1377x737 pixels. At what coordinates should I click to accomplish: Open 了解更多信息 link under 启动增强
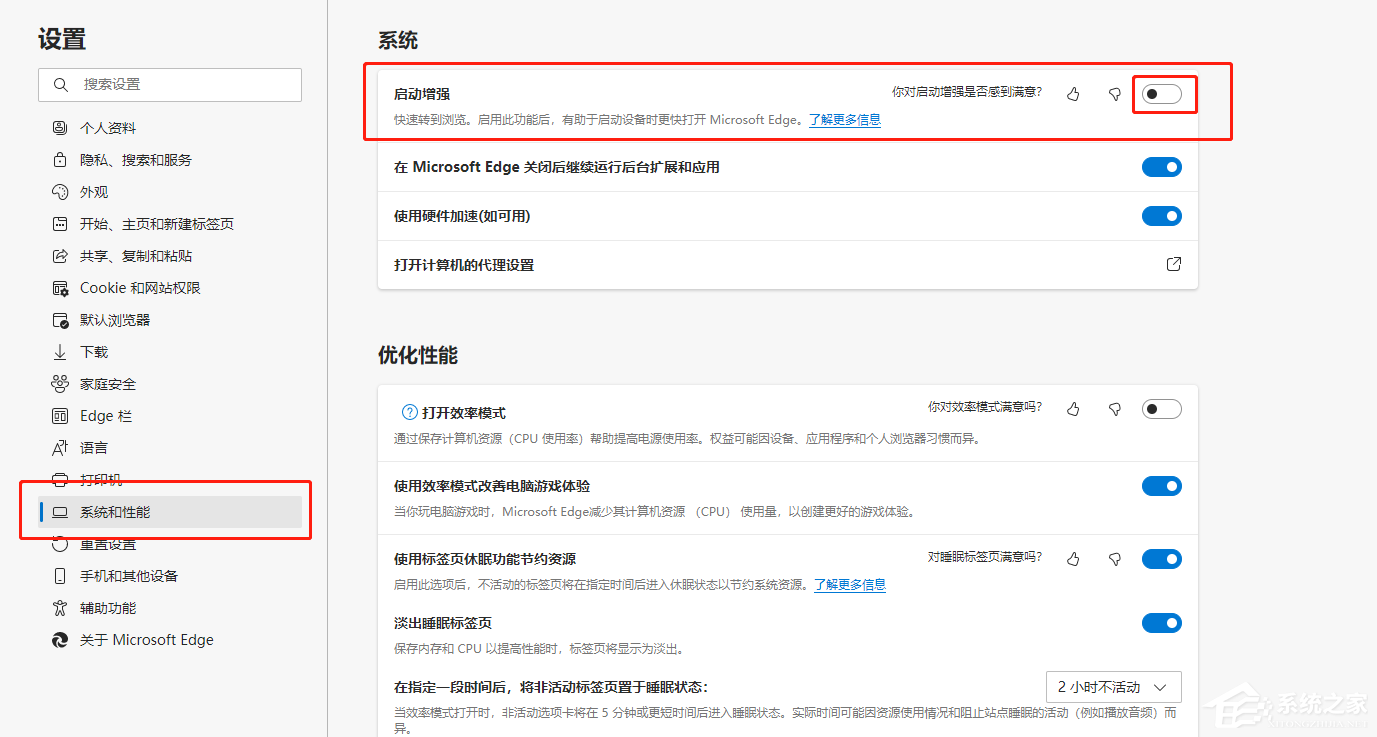coord(844,120)
